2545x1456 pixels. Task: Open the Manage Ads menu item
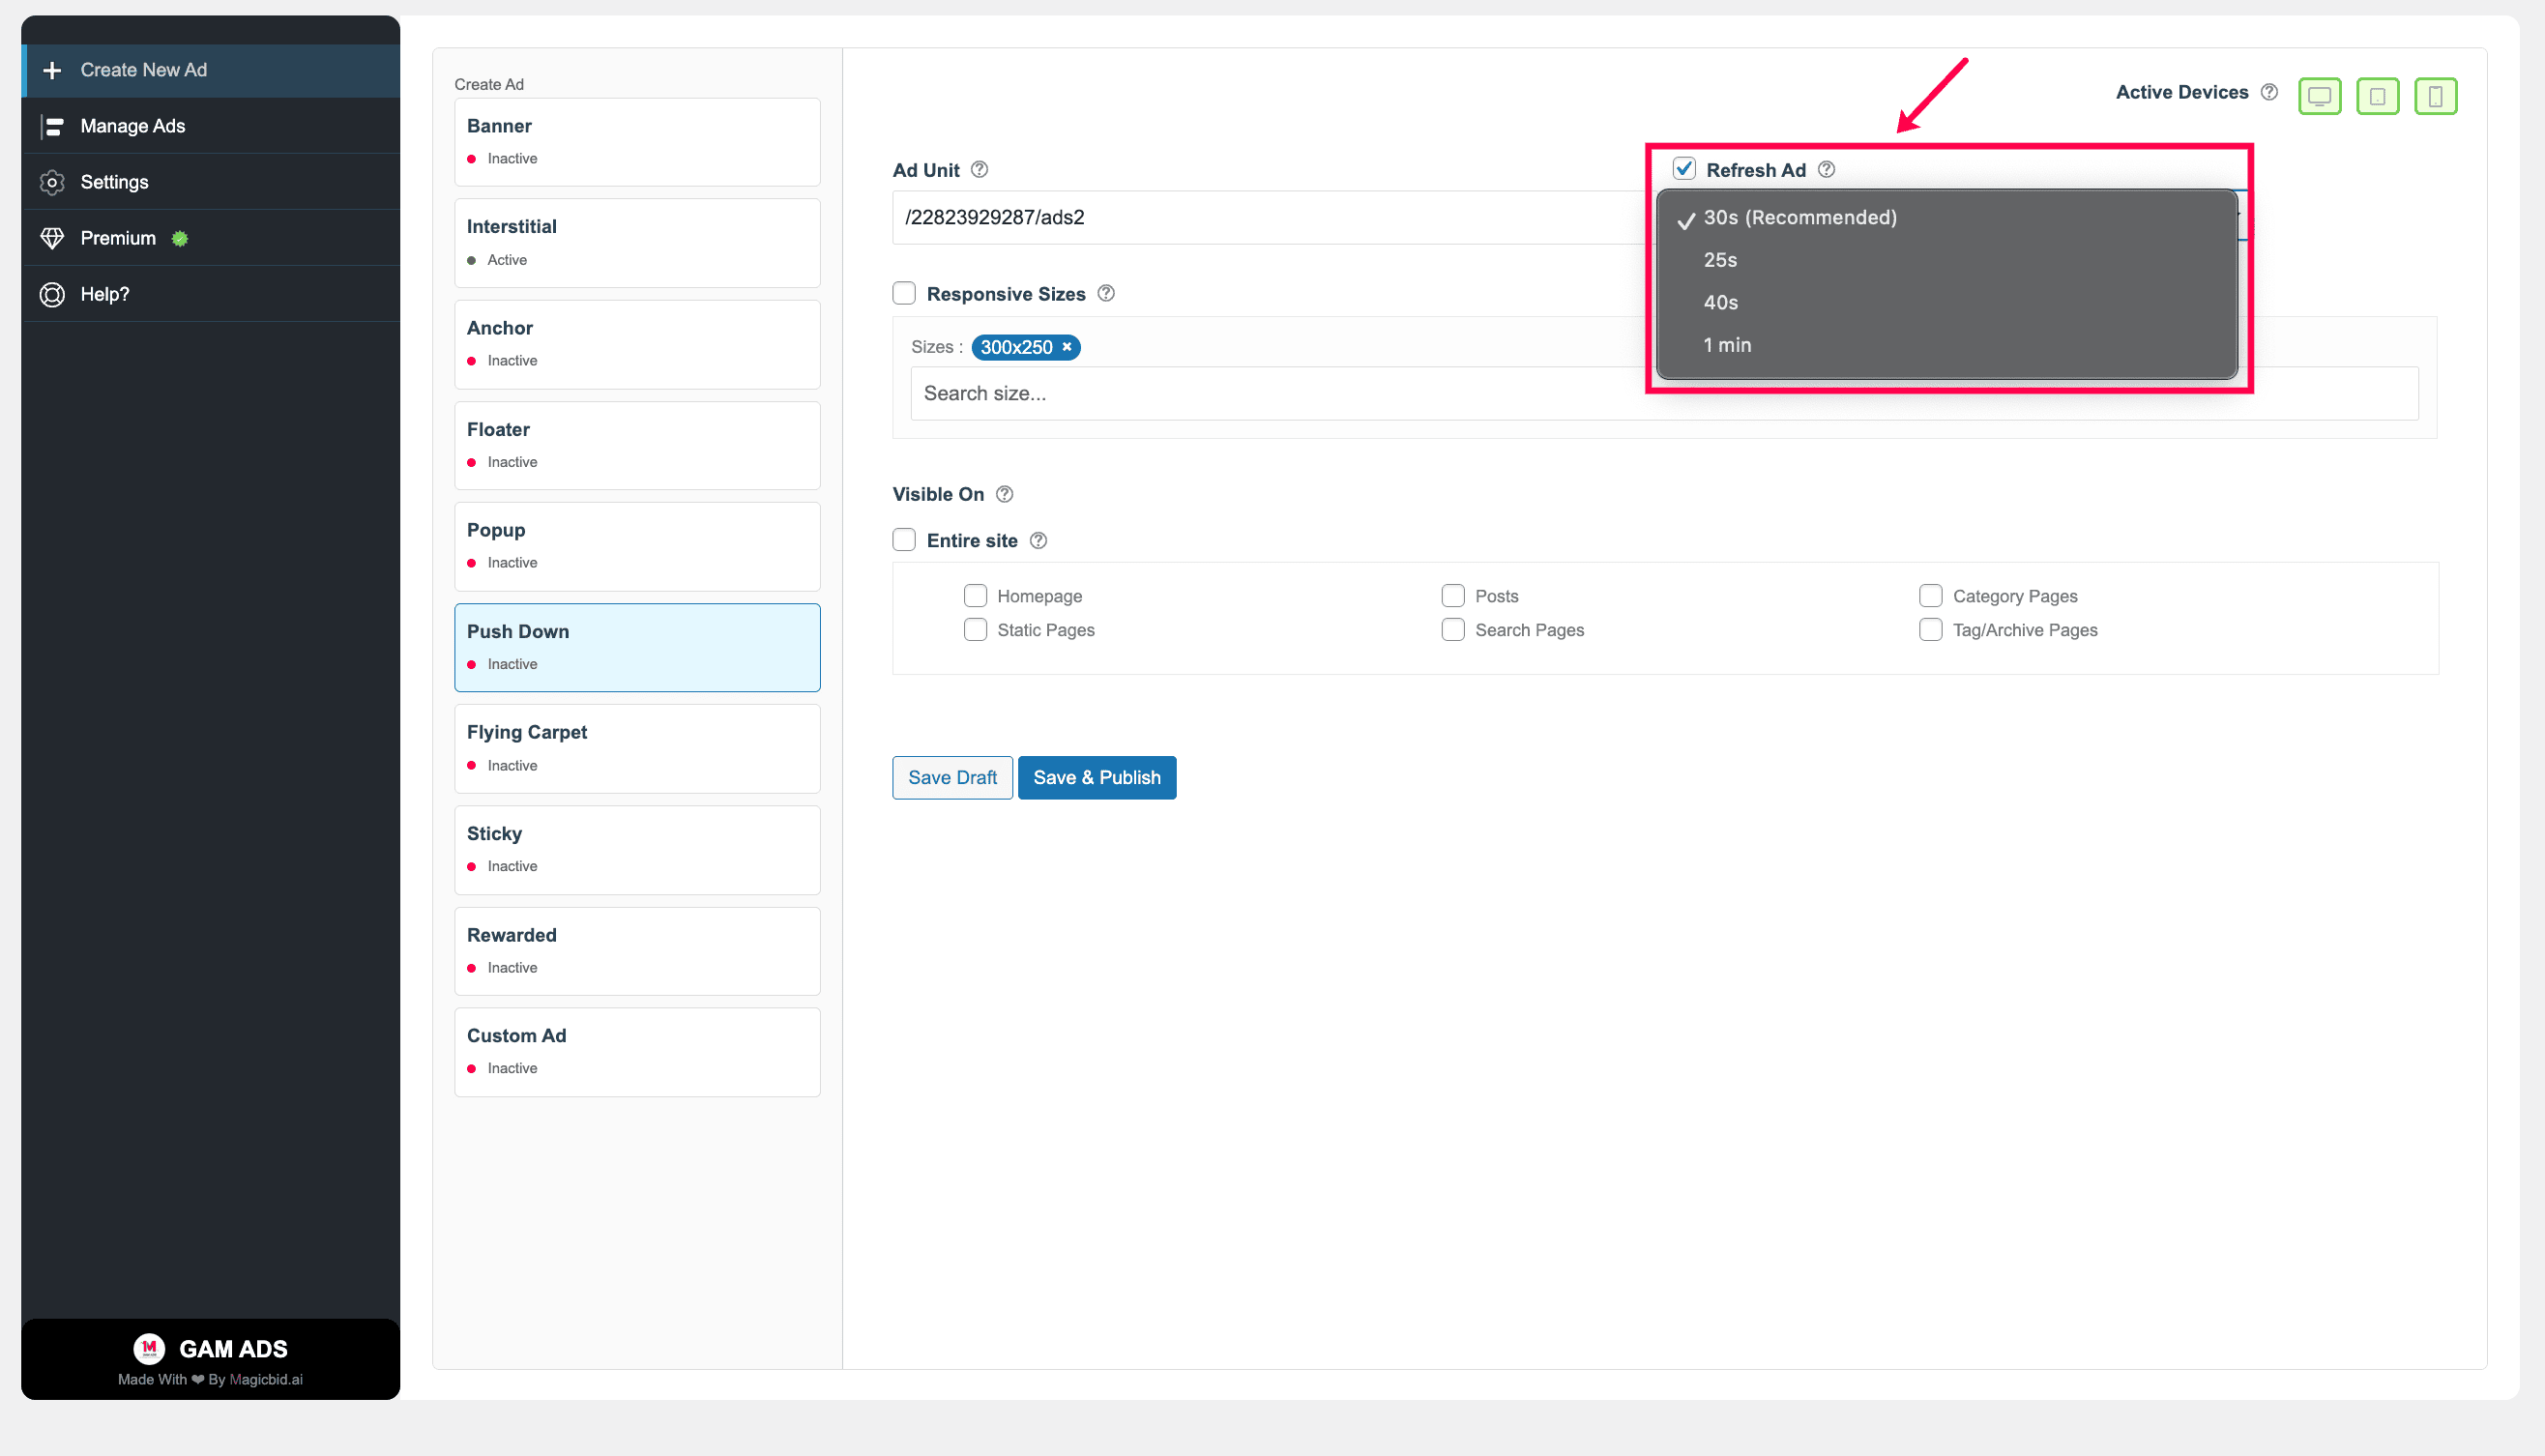211,126
